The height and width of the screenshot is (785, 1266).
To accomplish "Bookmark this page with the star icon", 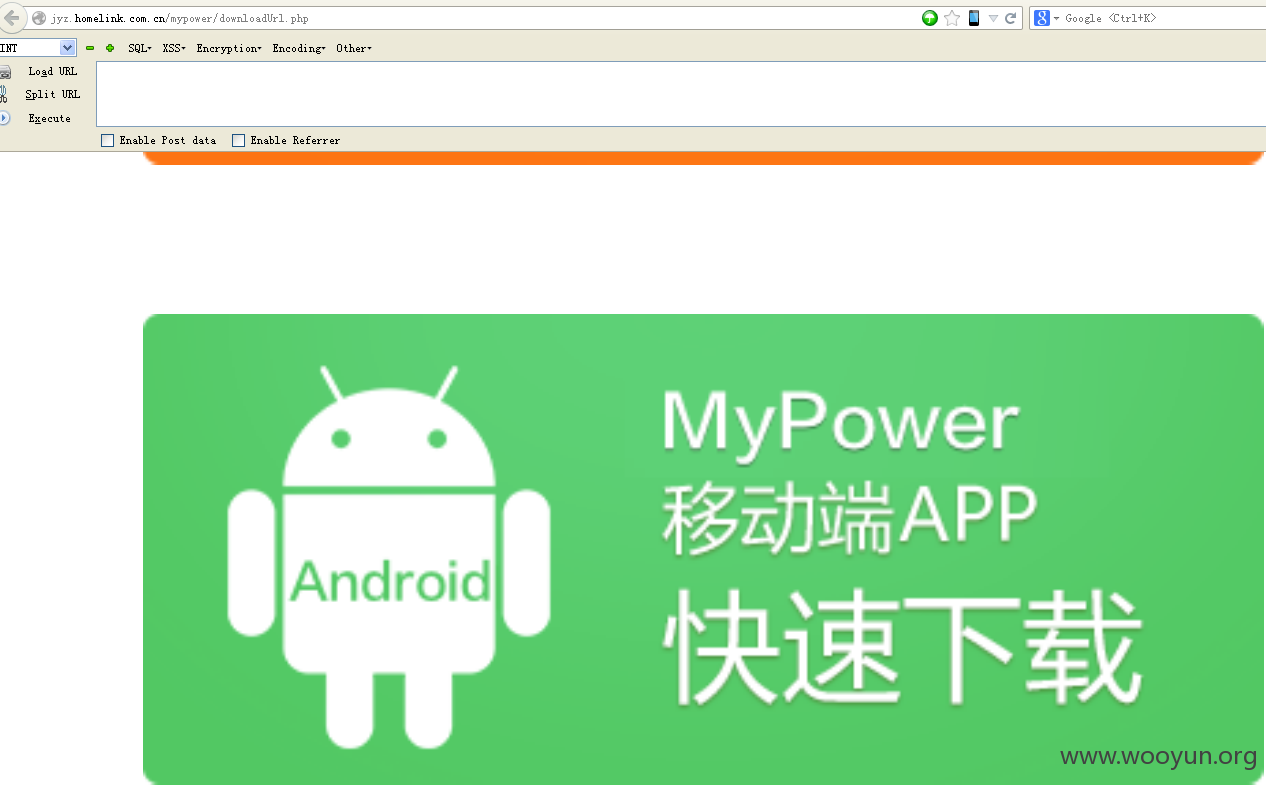I will pyautogui.click(x=952, y=18).
